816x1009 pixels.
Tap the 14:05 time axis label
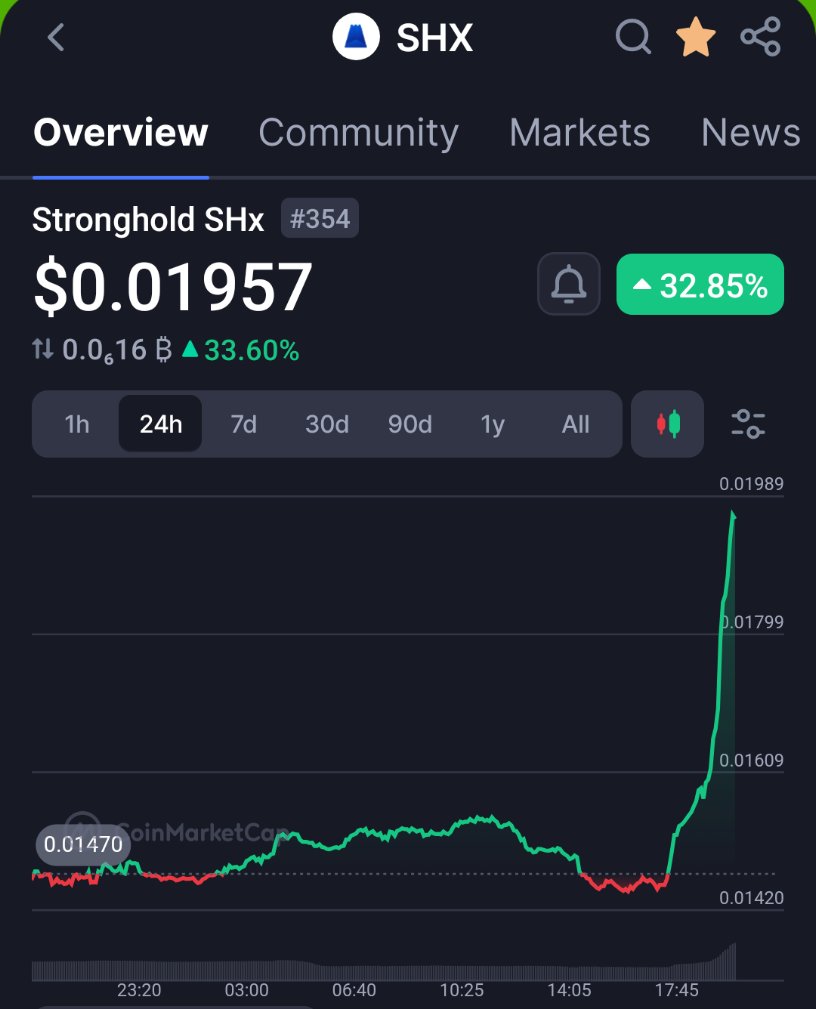(569, 990)
